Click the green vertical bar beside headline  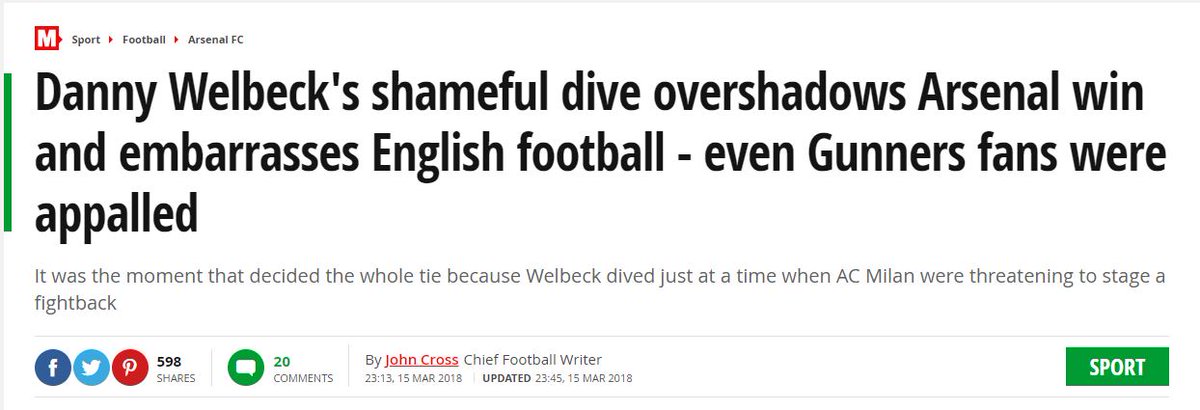8,152
